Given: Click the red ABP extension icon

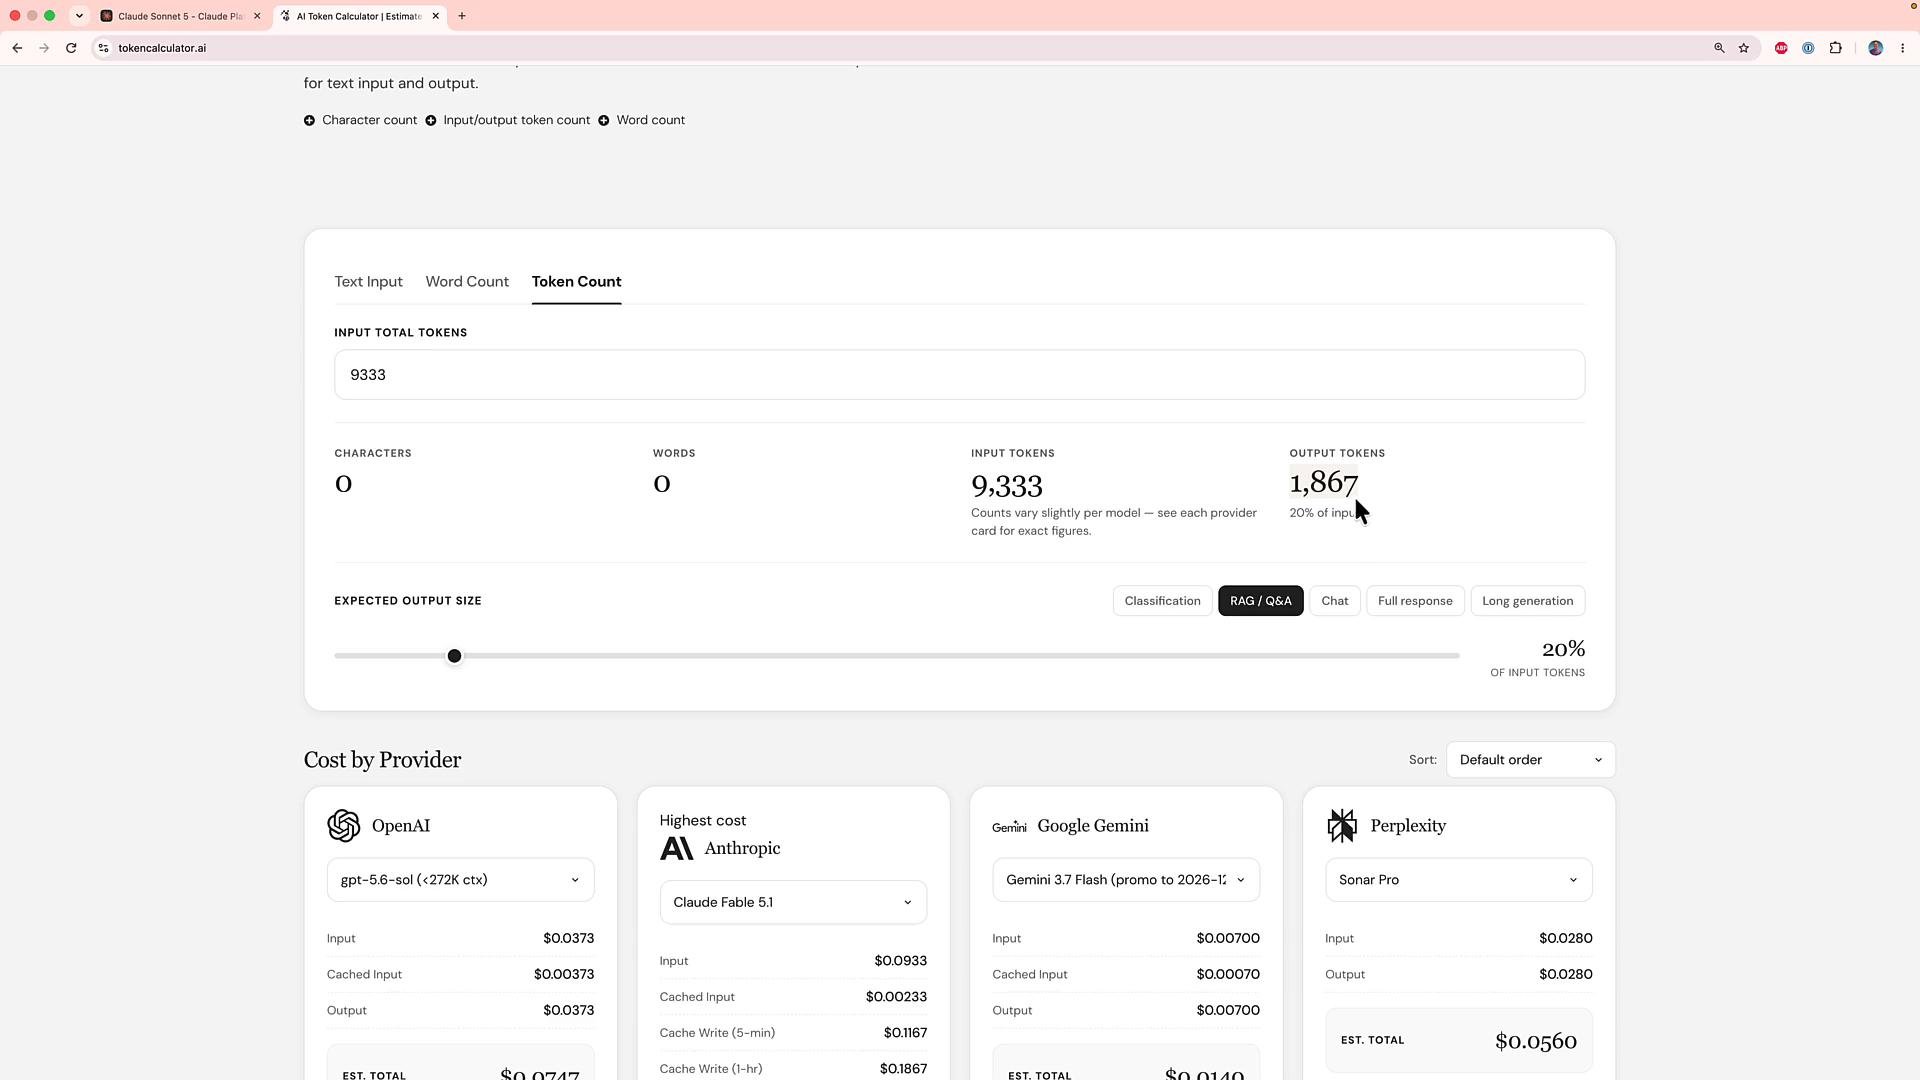Looking at the screenshot, I should pos(1781,48).
